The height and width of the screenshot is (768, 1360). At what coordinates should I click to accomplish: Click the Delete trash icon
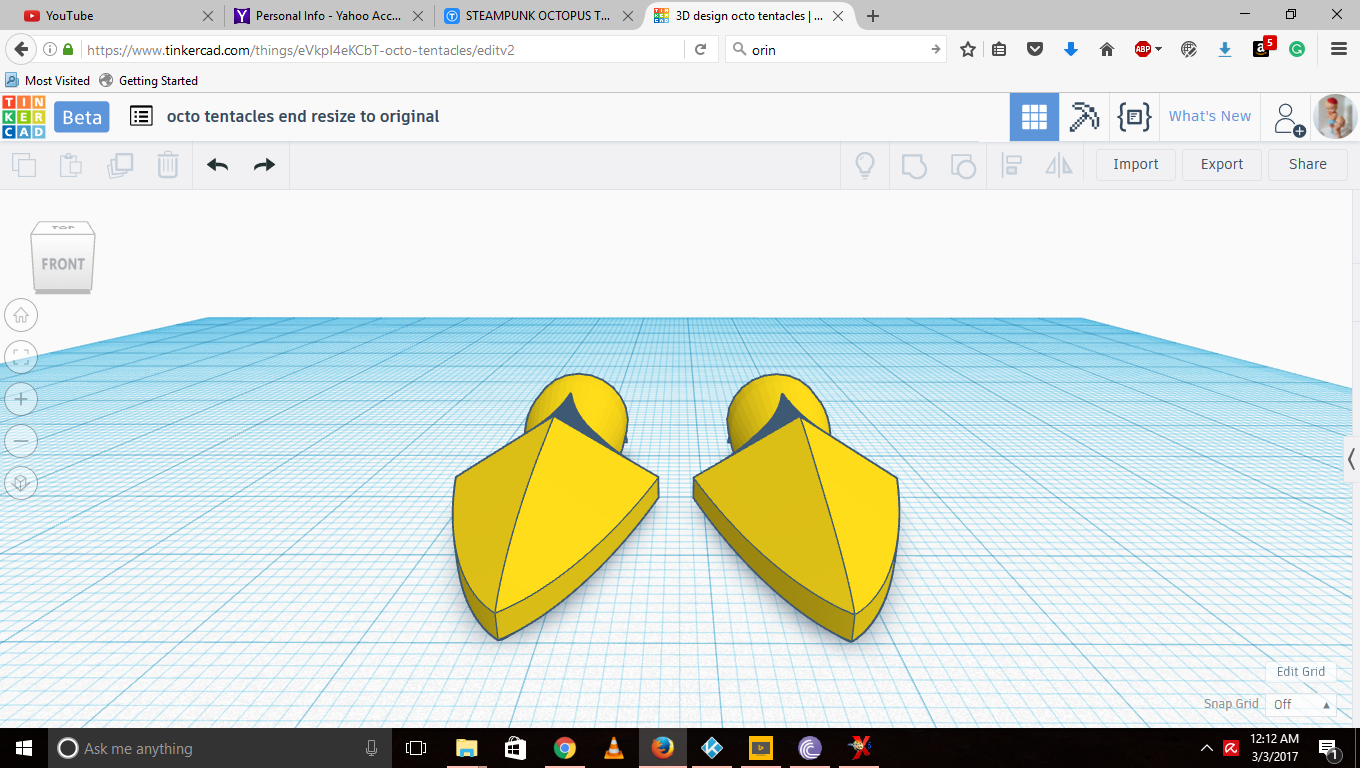point(168,165)
